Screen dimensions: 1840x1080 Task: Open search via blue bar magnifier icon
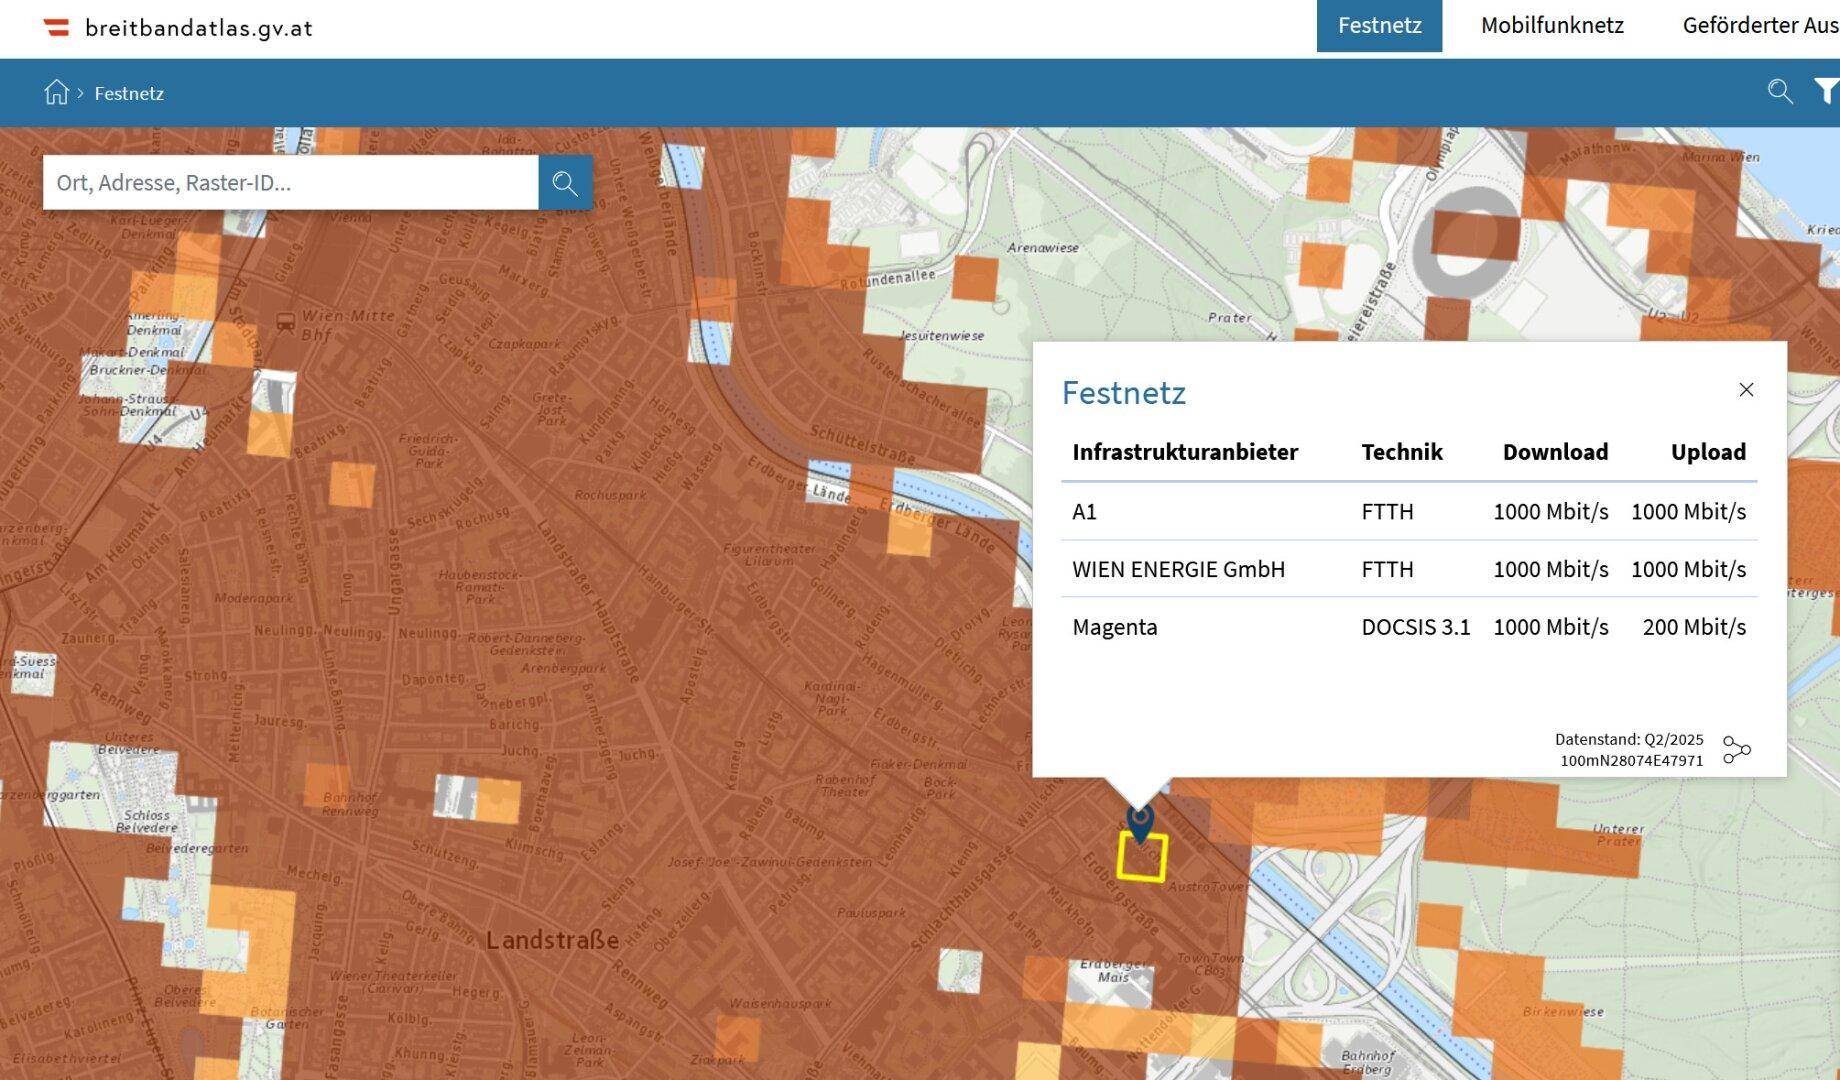pos(1779,92)
